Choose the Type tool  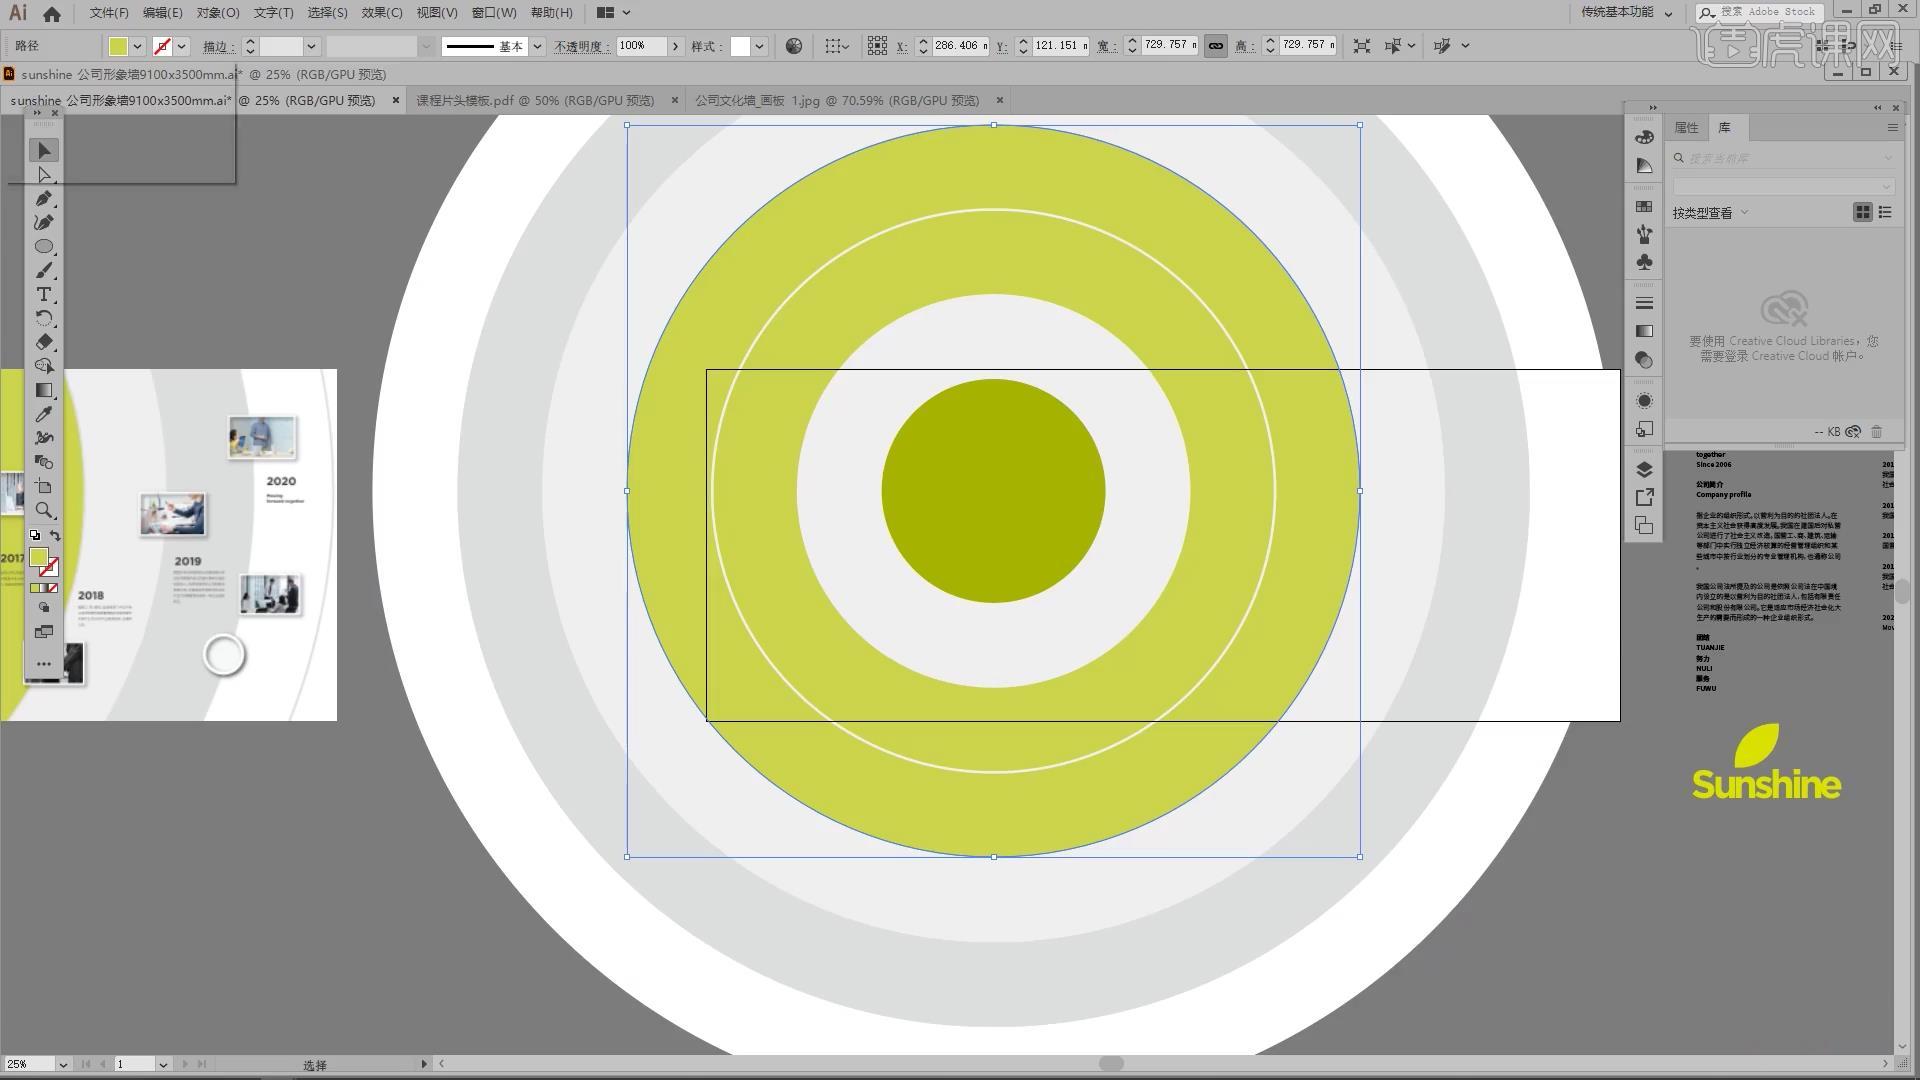click(44, 294)
